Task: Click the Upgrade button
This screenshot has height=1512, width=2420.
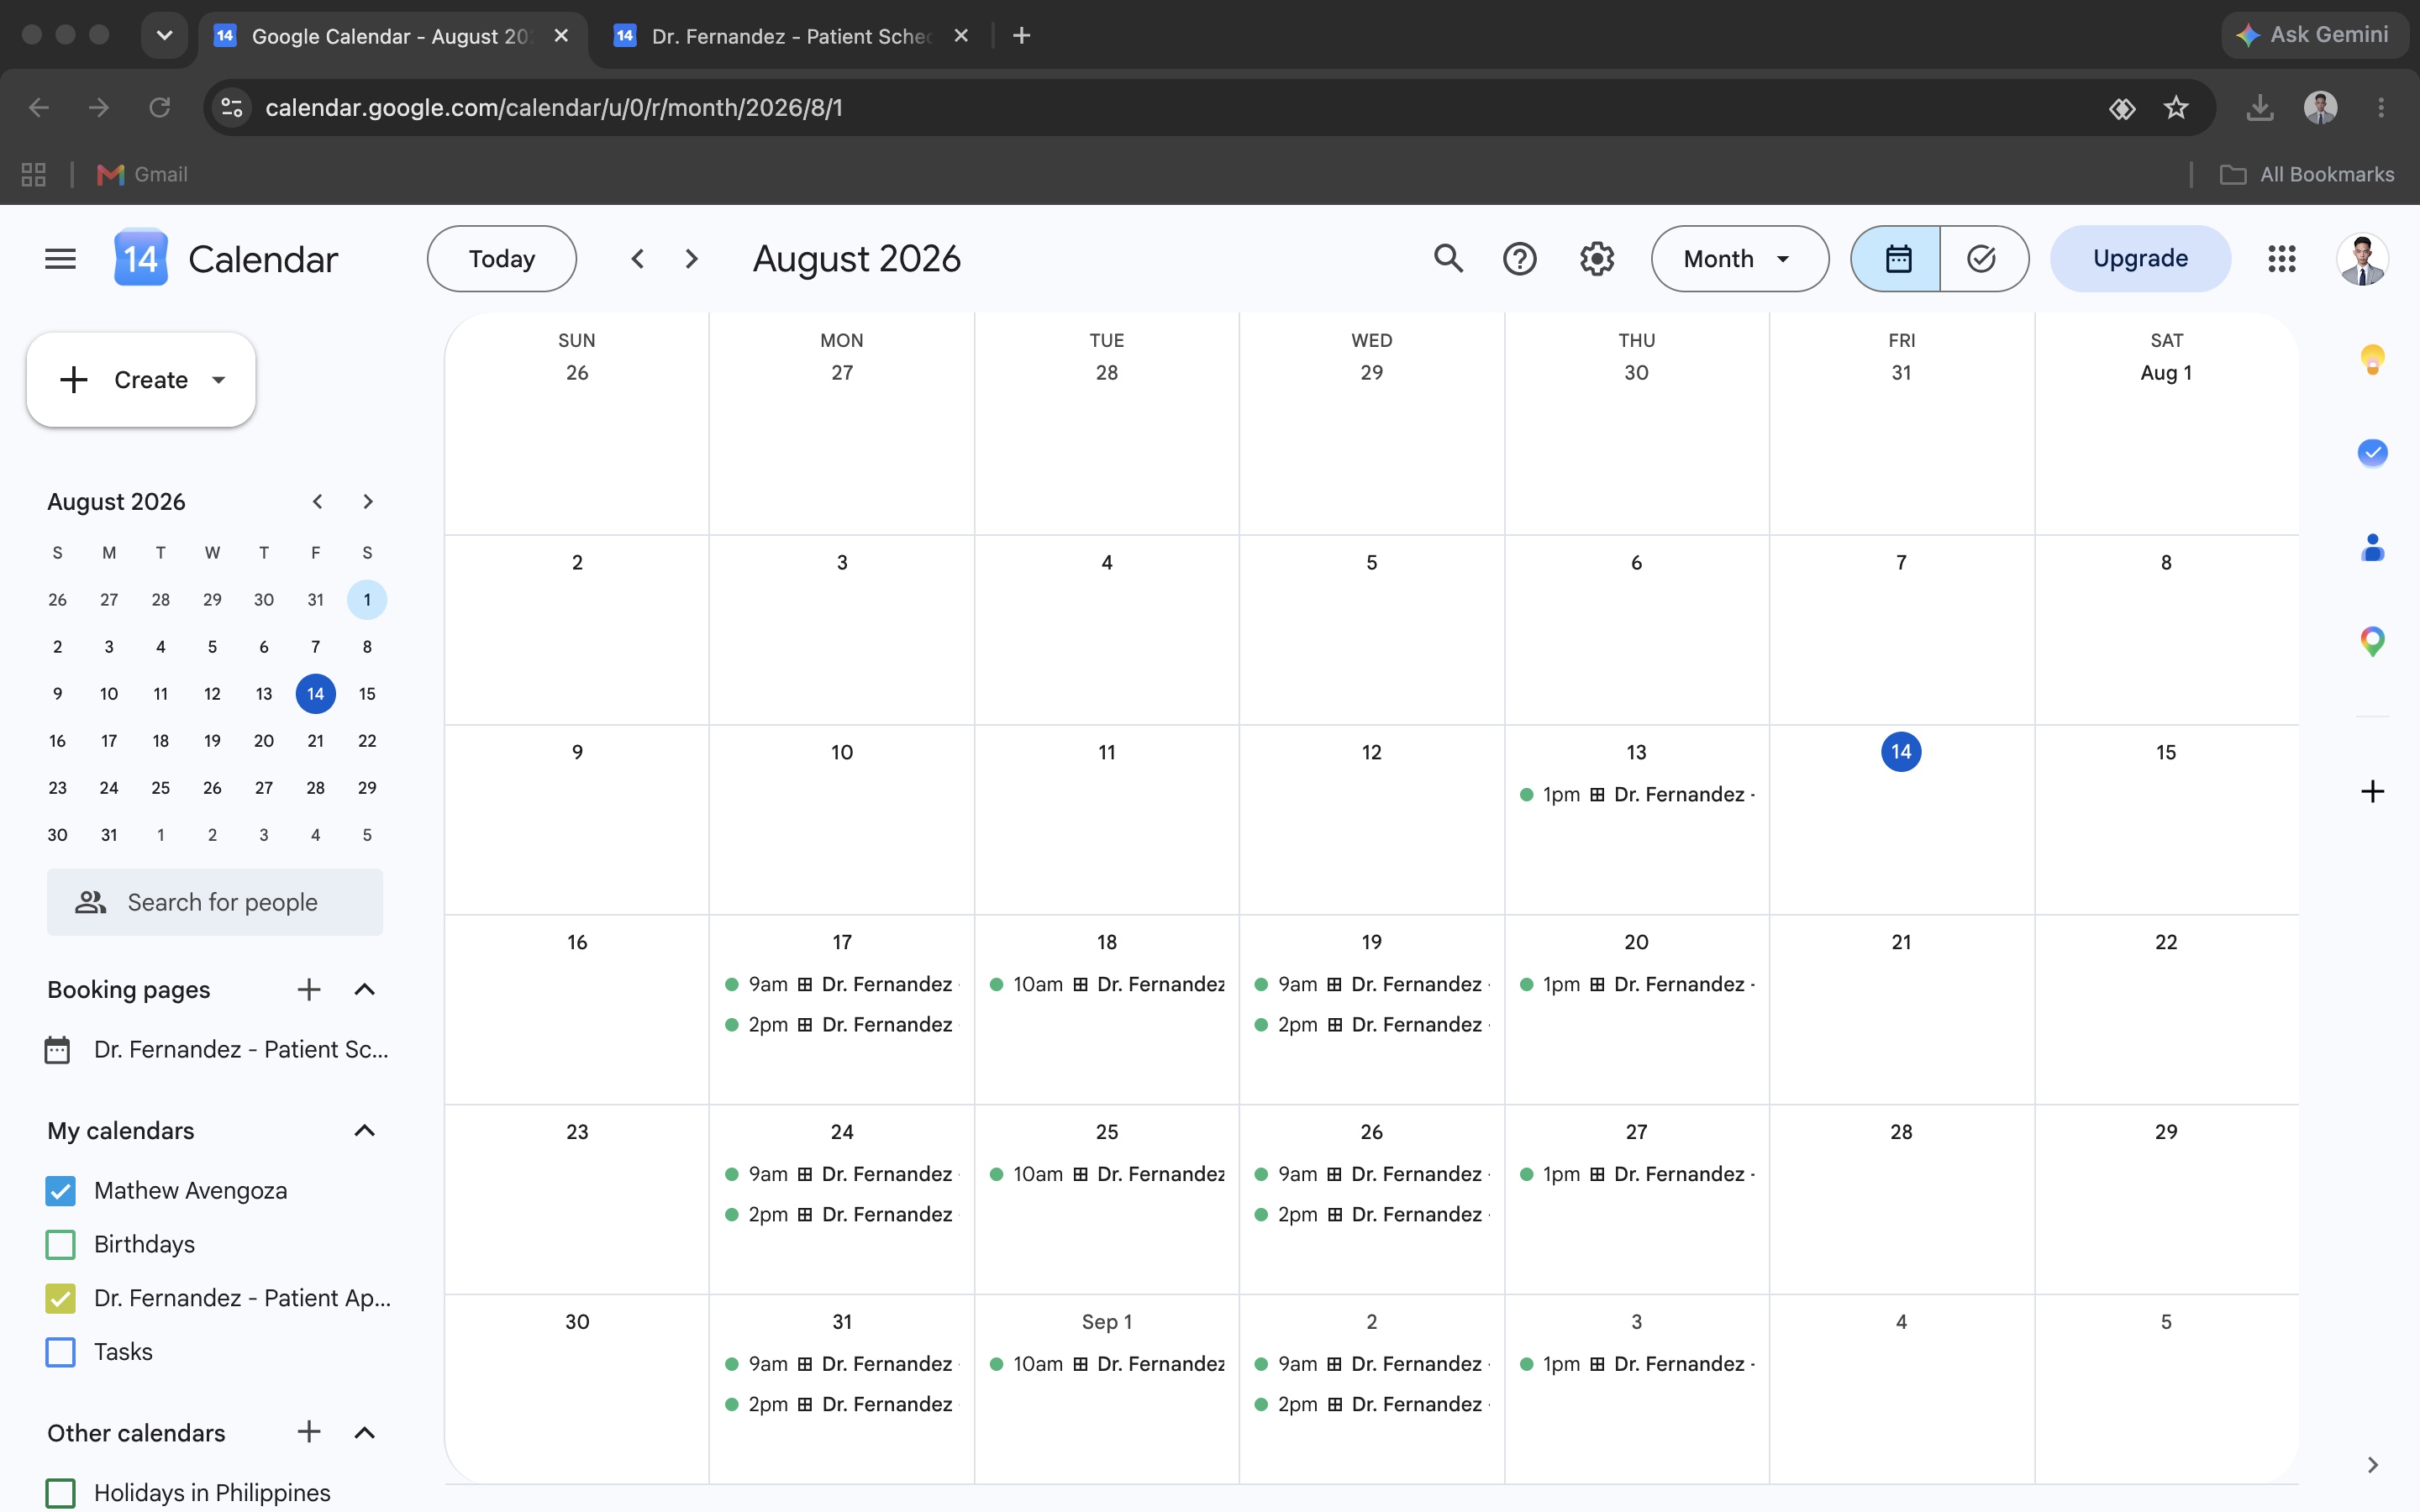Action: point(2140,259)
